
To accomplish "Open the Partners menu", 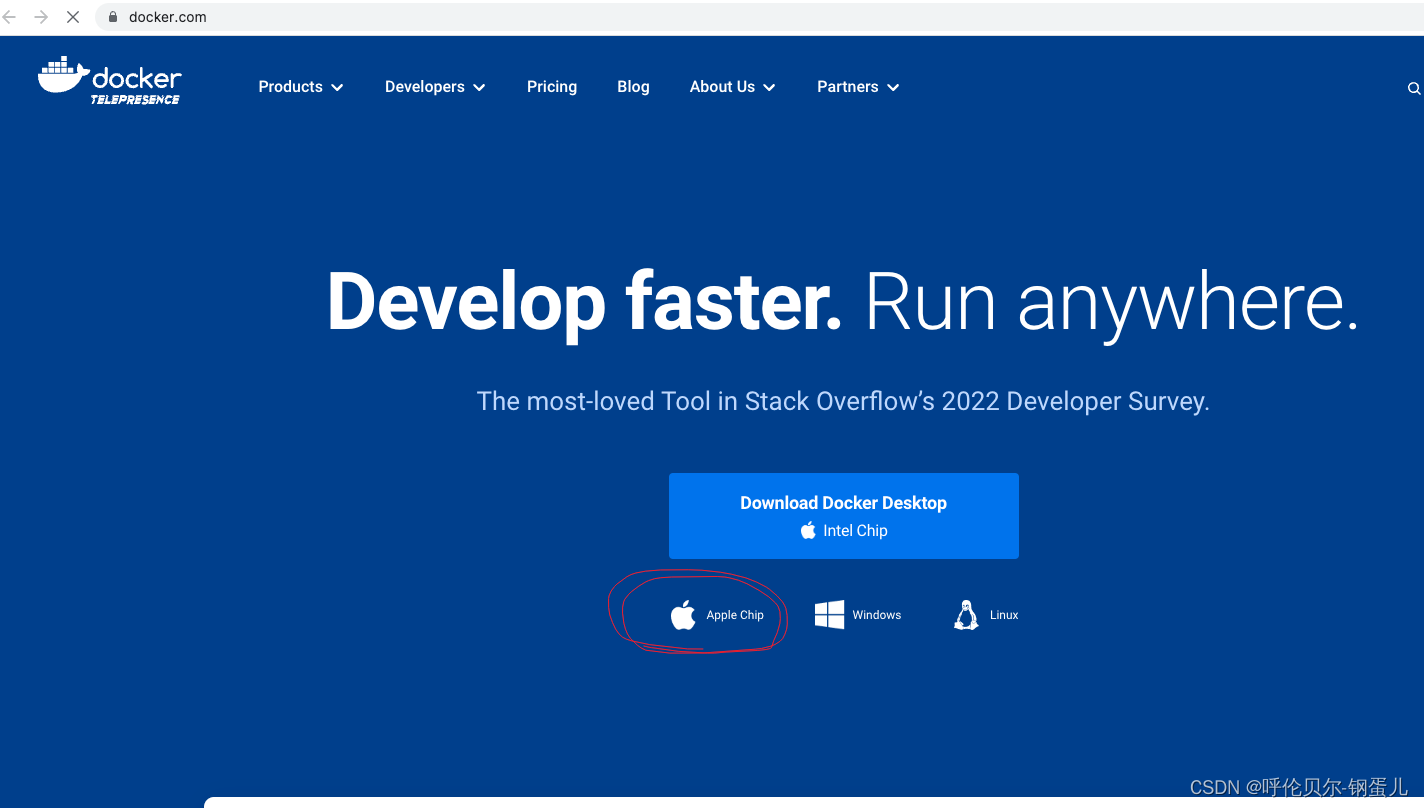I will 858,87.
